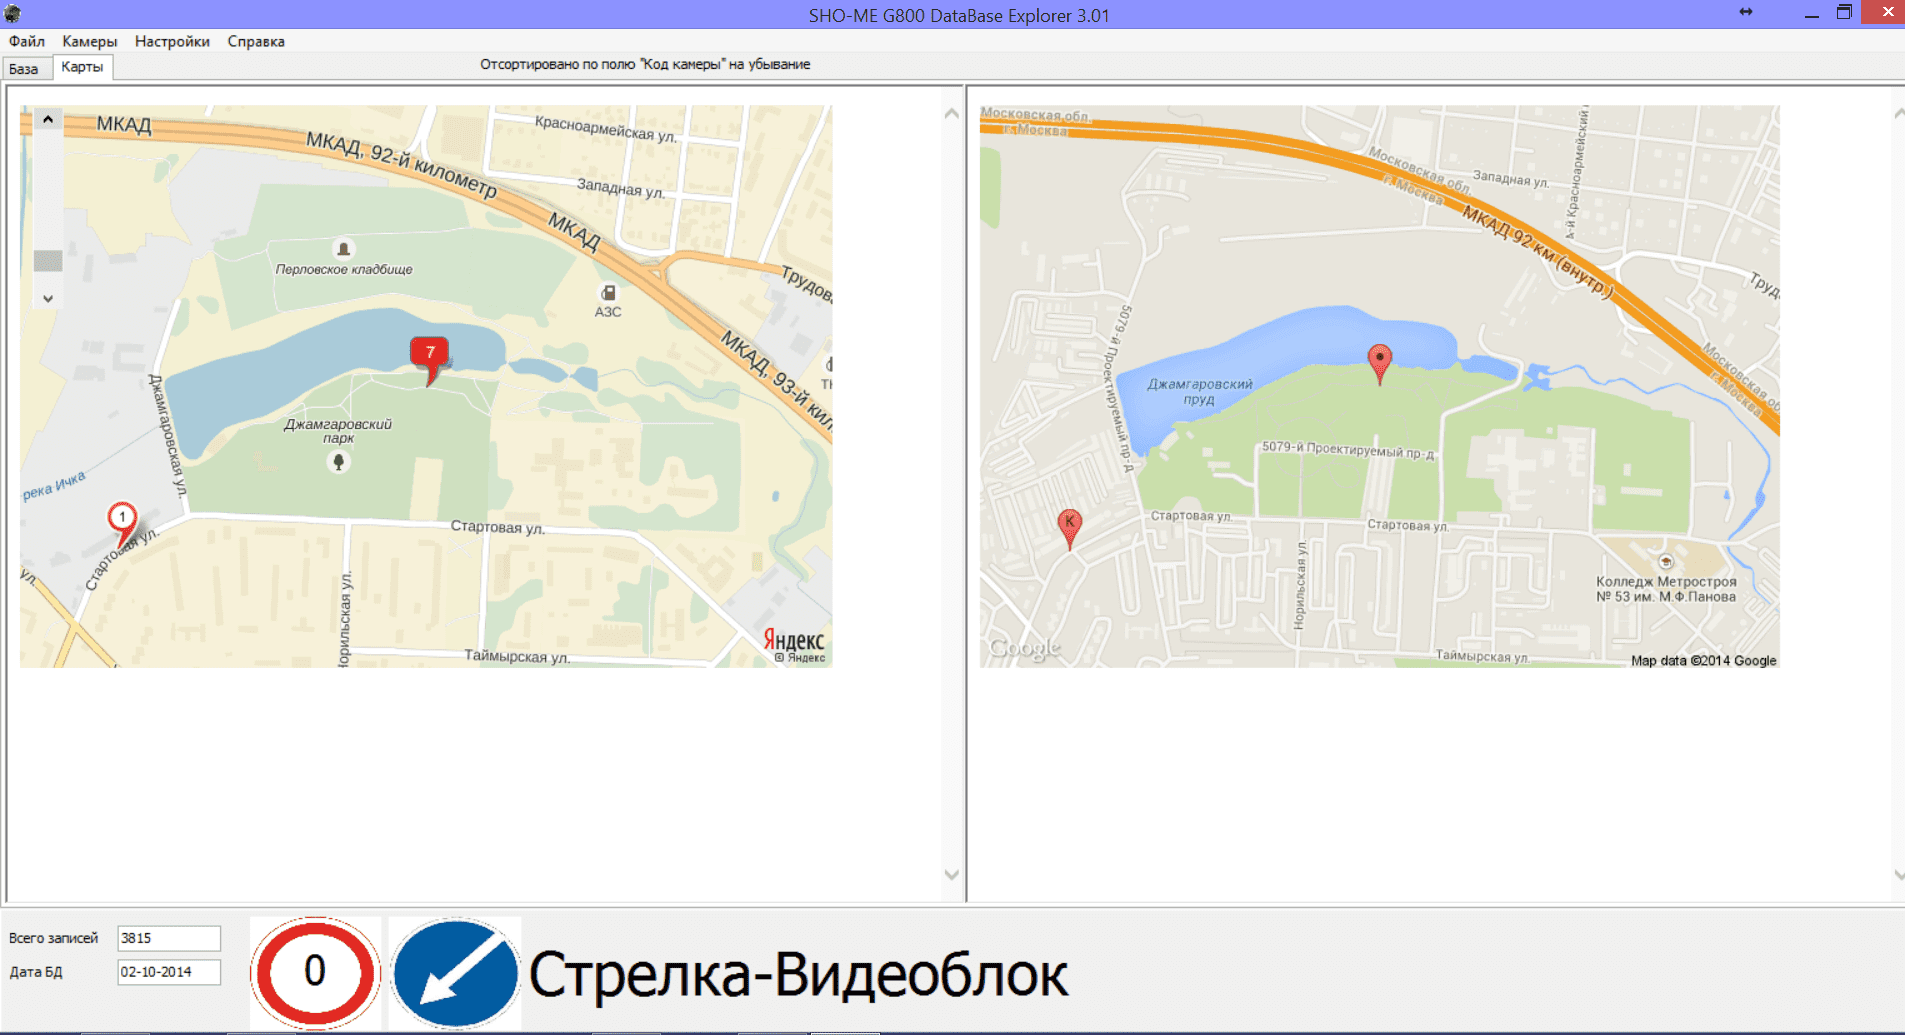The height and width of the screenshot is (1035, 1905).
Task: Click the Yandex map zoom slider handle
Action: [x=48, y=261]
